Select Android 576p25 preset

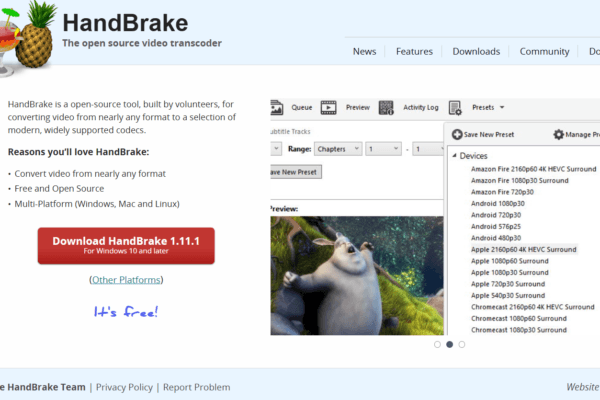(496, 226)
